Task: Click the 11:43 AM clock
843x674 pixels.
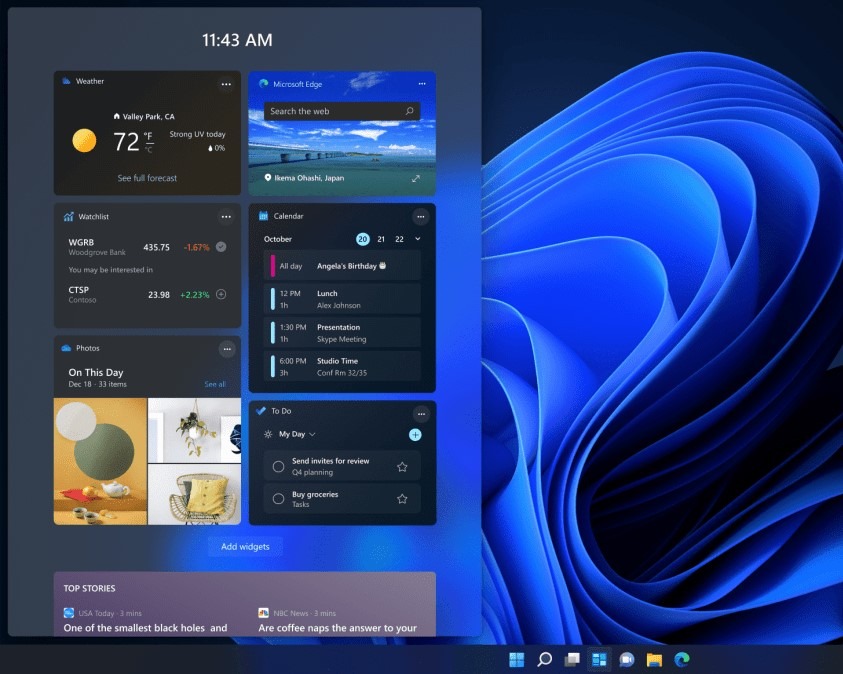Action: pyautogui.click(x=237, y=40)
